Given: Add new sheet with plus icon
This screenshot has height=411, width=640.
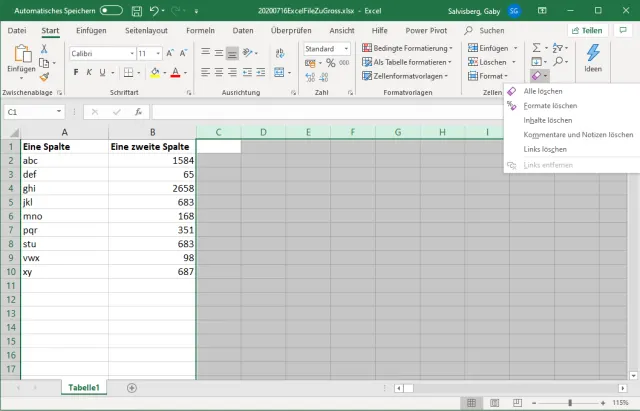Looking at the screenshot, I should 132,387.
